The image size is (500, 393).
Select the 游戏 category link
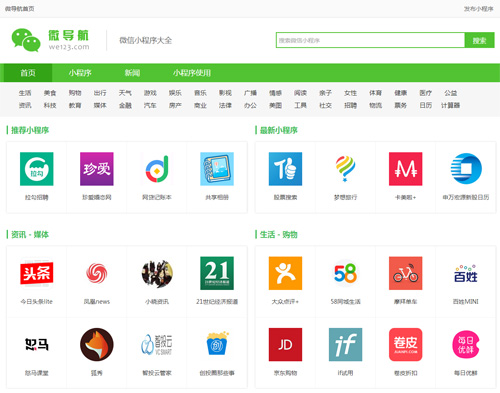[150, 93]
